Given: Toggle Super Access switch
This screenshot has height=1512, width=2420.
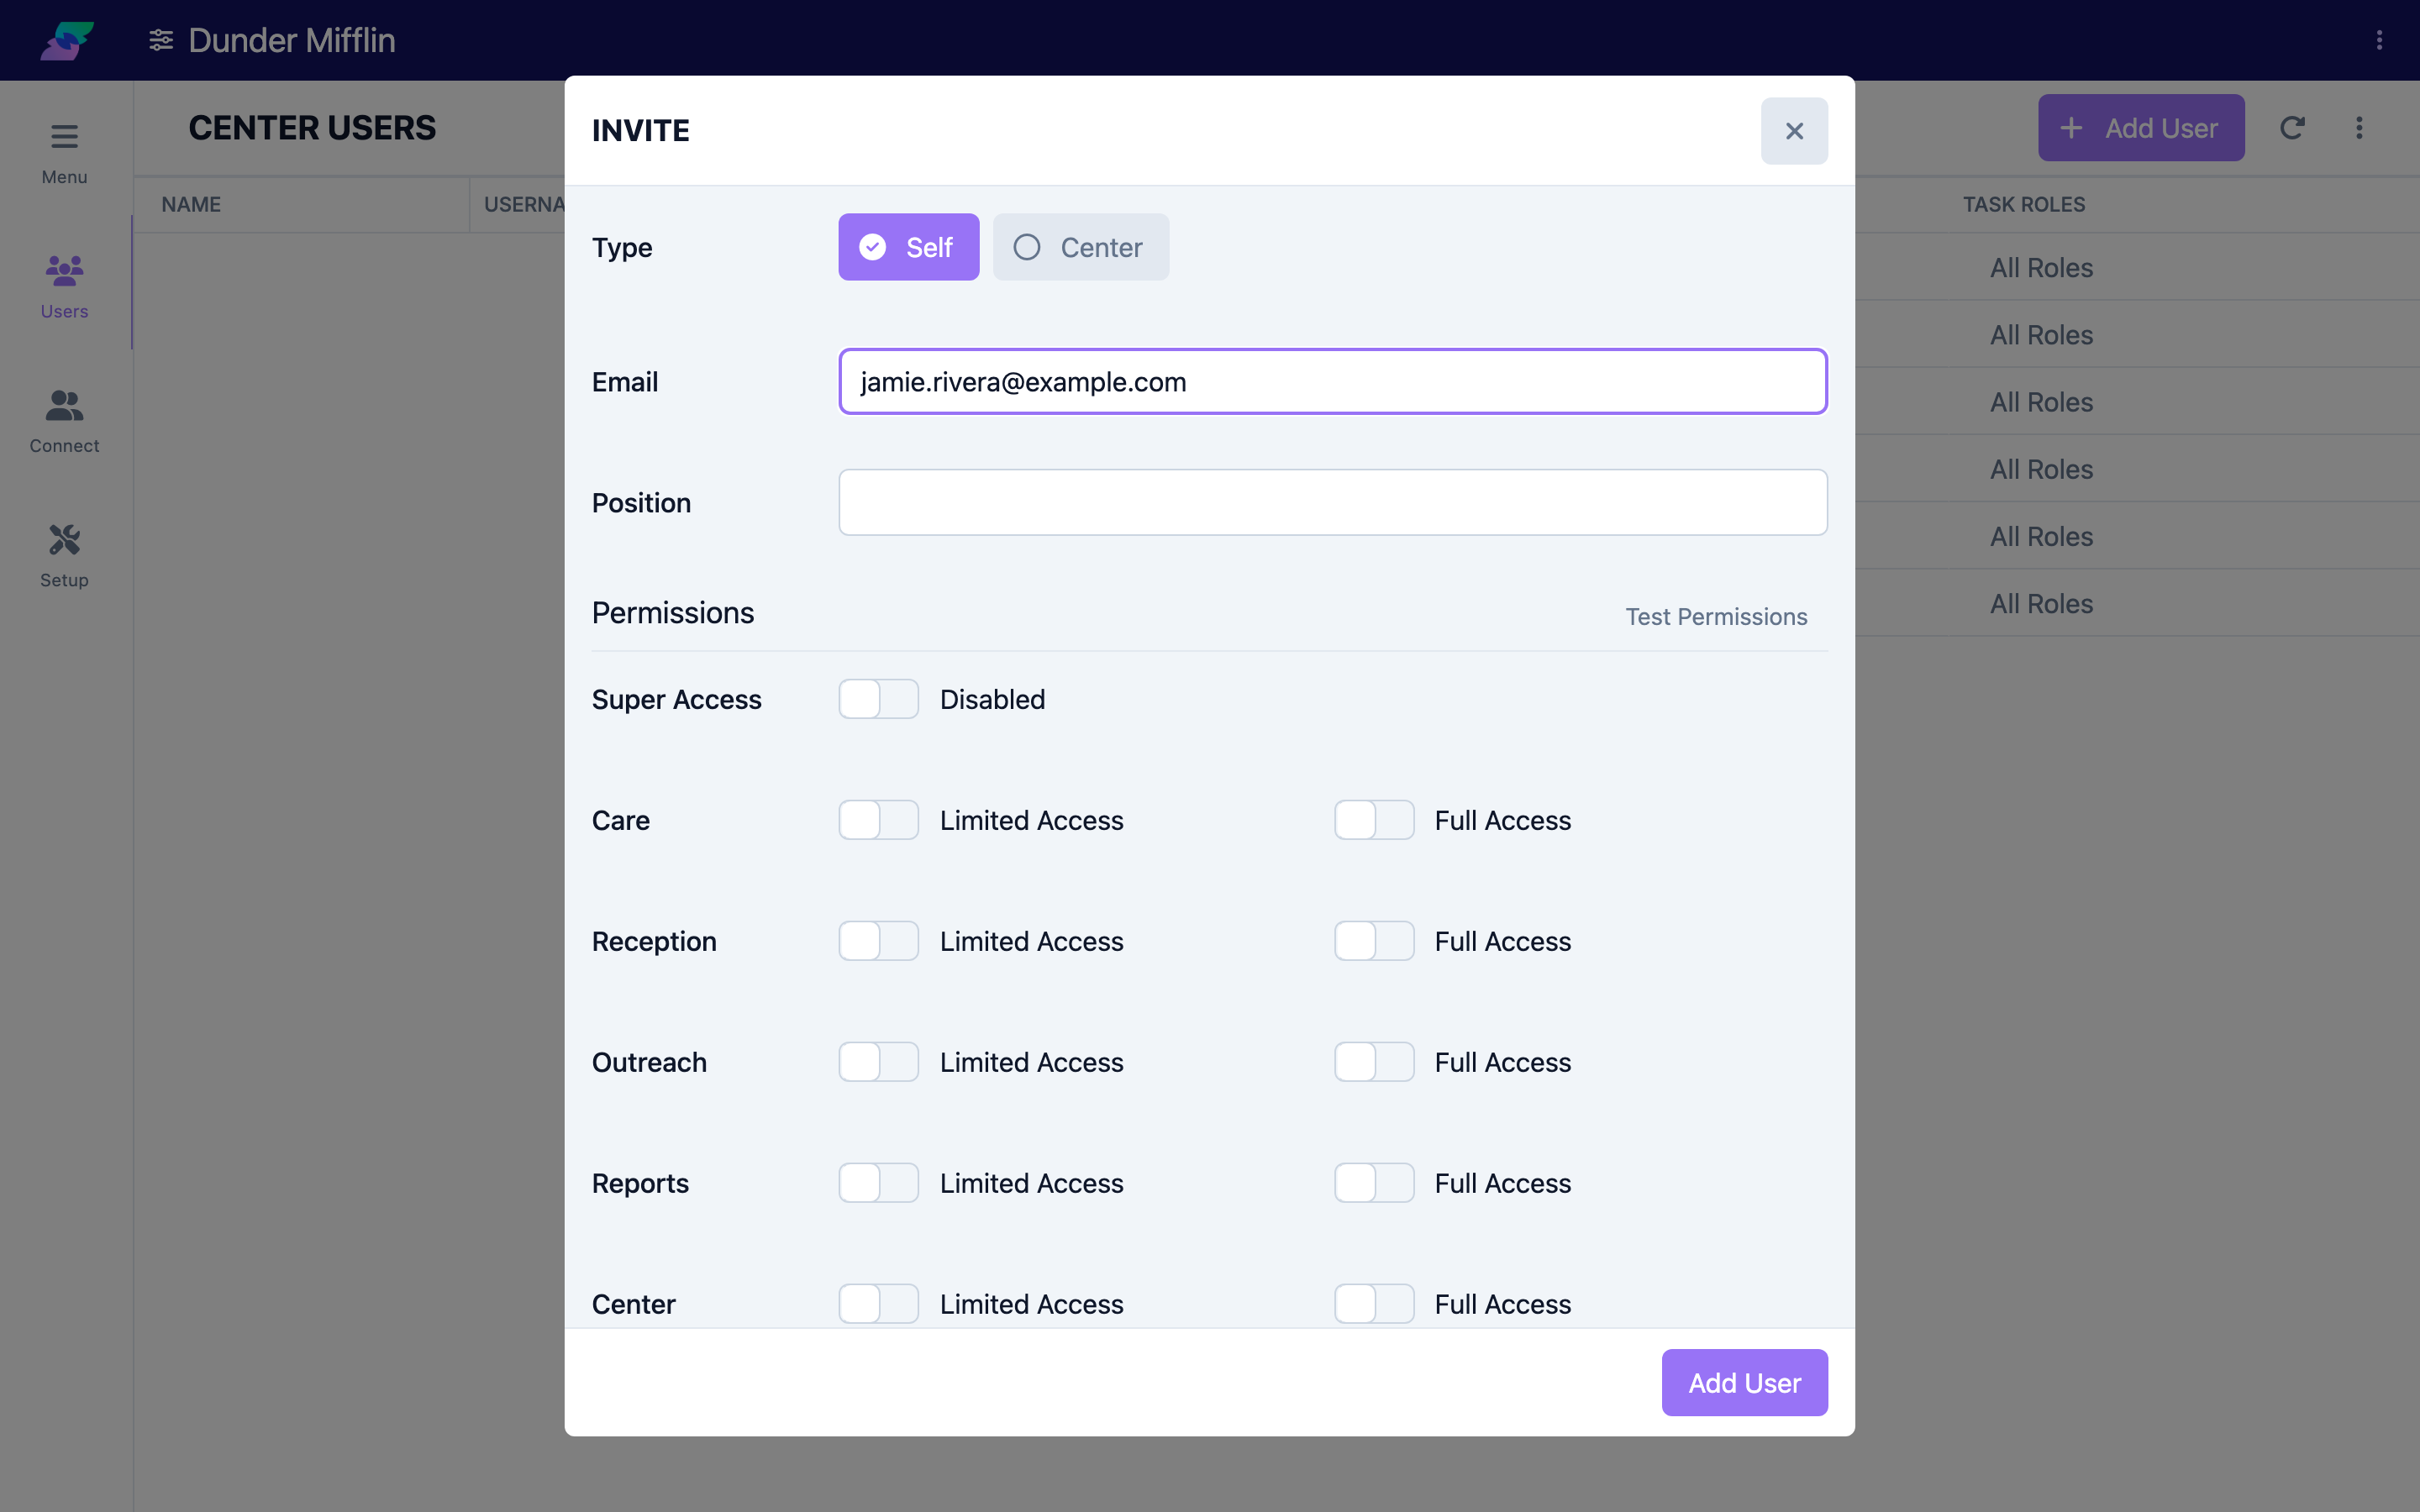Looking at the screenshot, I should 878,699.
